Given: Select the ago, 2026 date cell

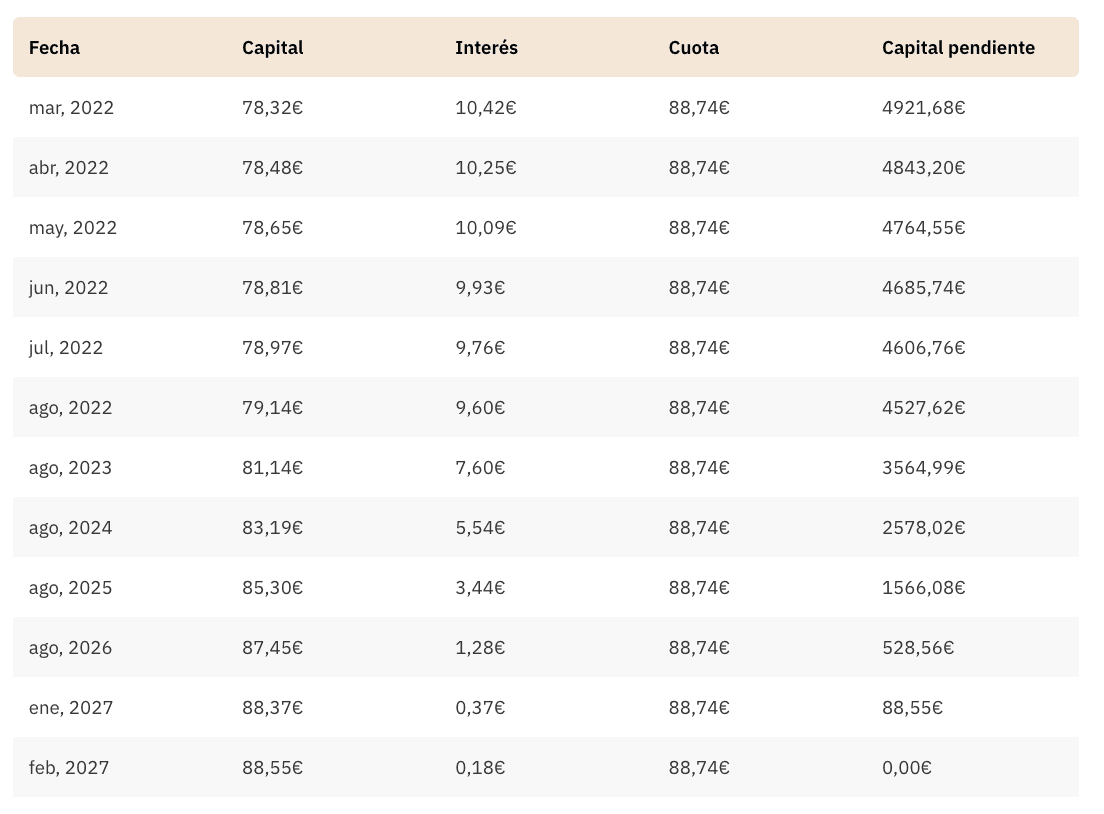Looking at the screenshot, I should [70, 648].
